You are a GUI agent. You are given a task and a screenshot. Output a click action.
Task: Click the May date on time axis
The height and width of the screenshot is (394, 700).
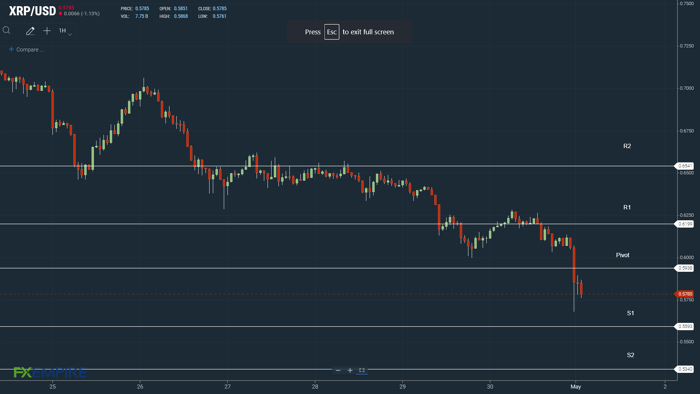(575, 386)
